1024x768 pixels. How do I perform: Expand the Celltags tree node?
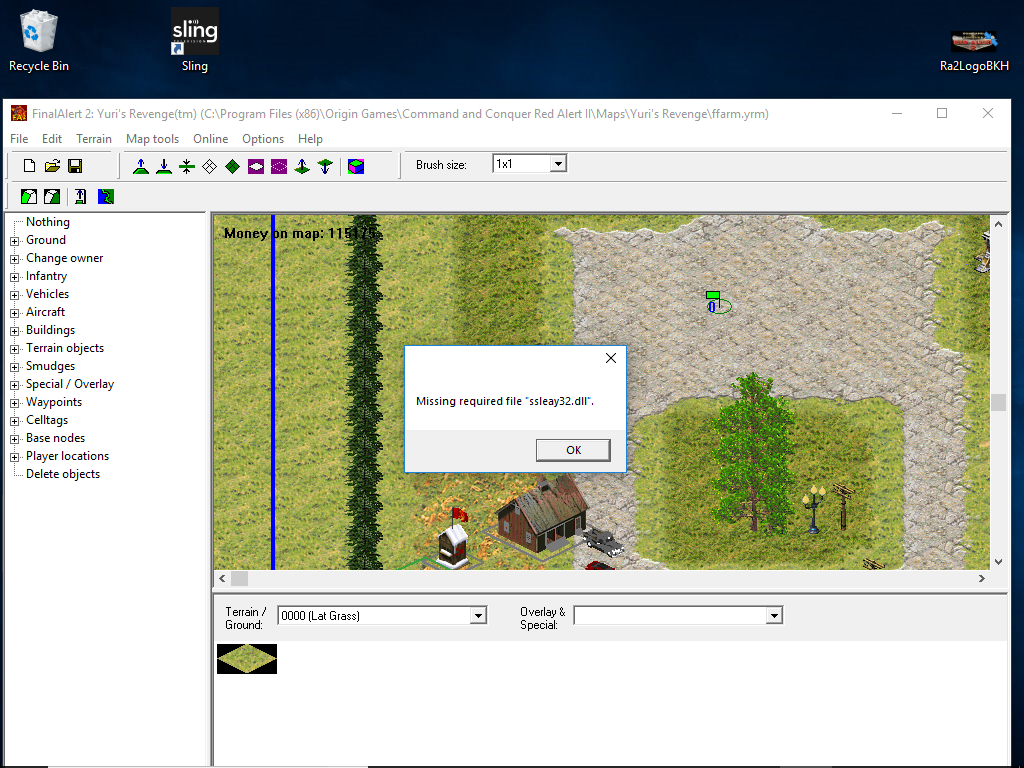coord(14,421)
